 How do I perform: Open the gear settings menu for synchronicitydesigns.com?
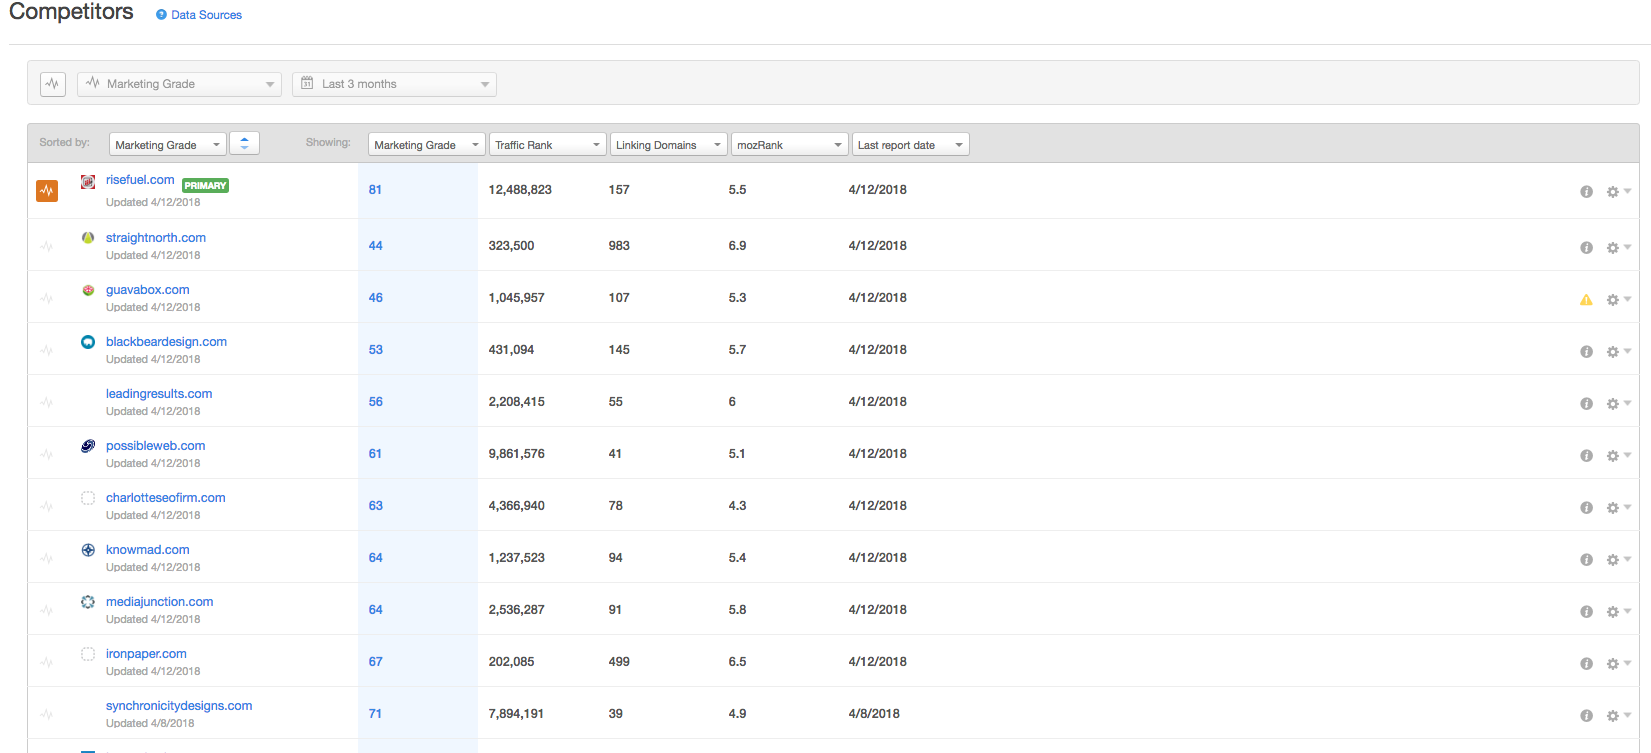[1618, 716]
